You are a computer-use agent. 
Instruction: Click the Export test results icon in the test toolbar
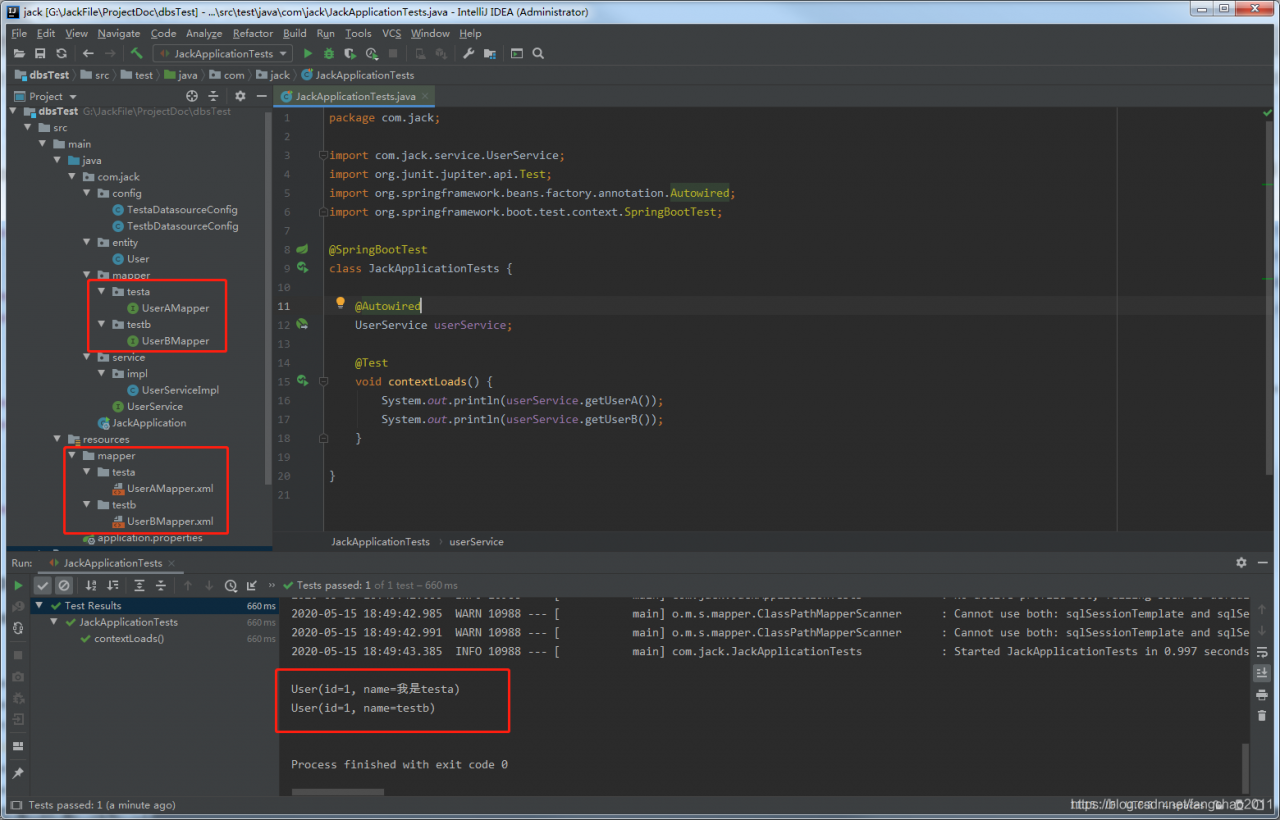252,585
